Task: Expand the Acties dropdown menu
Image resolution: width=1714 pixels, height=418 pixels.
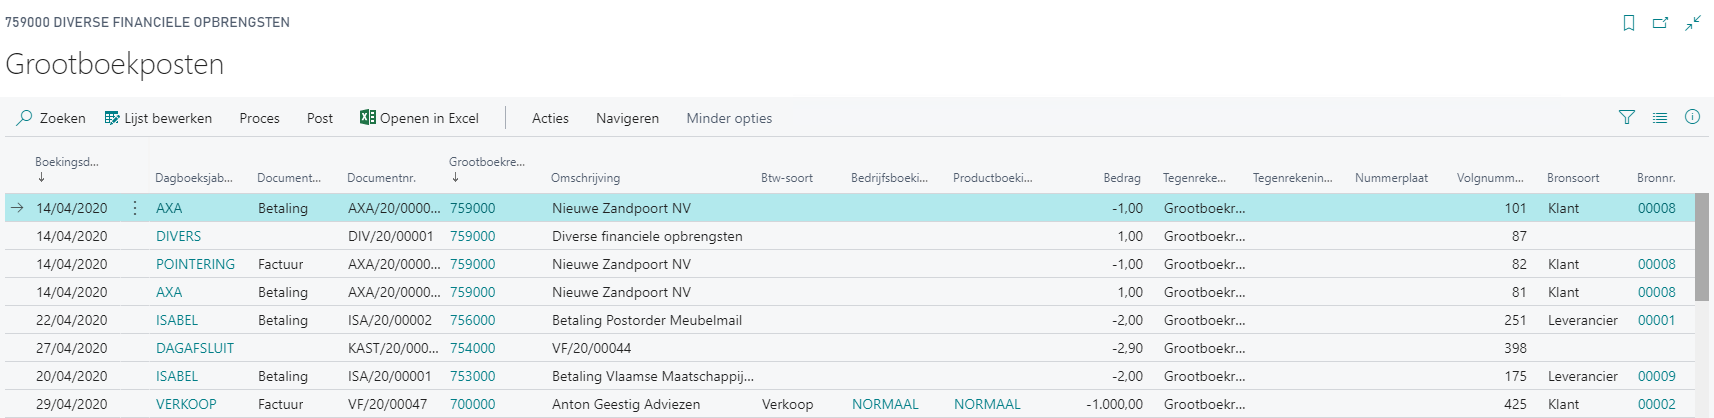Action: [x=550, y=118]
